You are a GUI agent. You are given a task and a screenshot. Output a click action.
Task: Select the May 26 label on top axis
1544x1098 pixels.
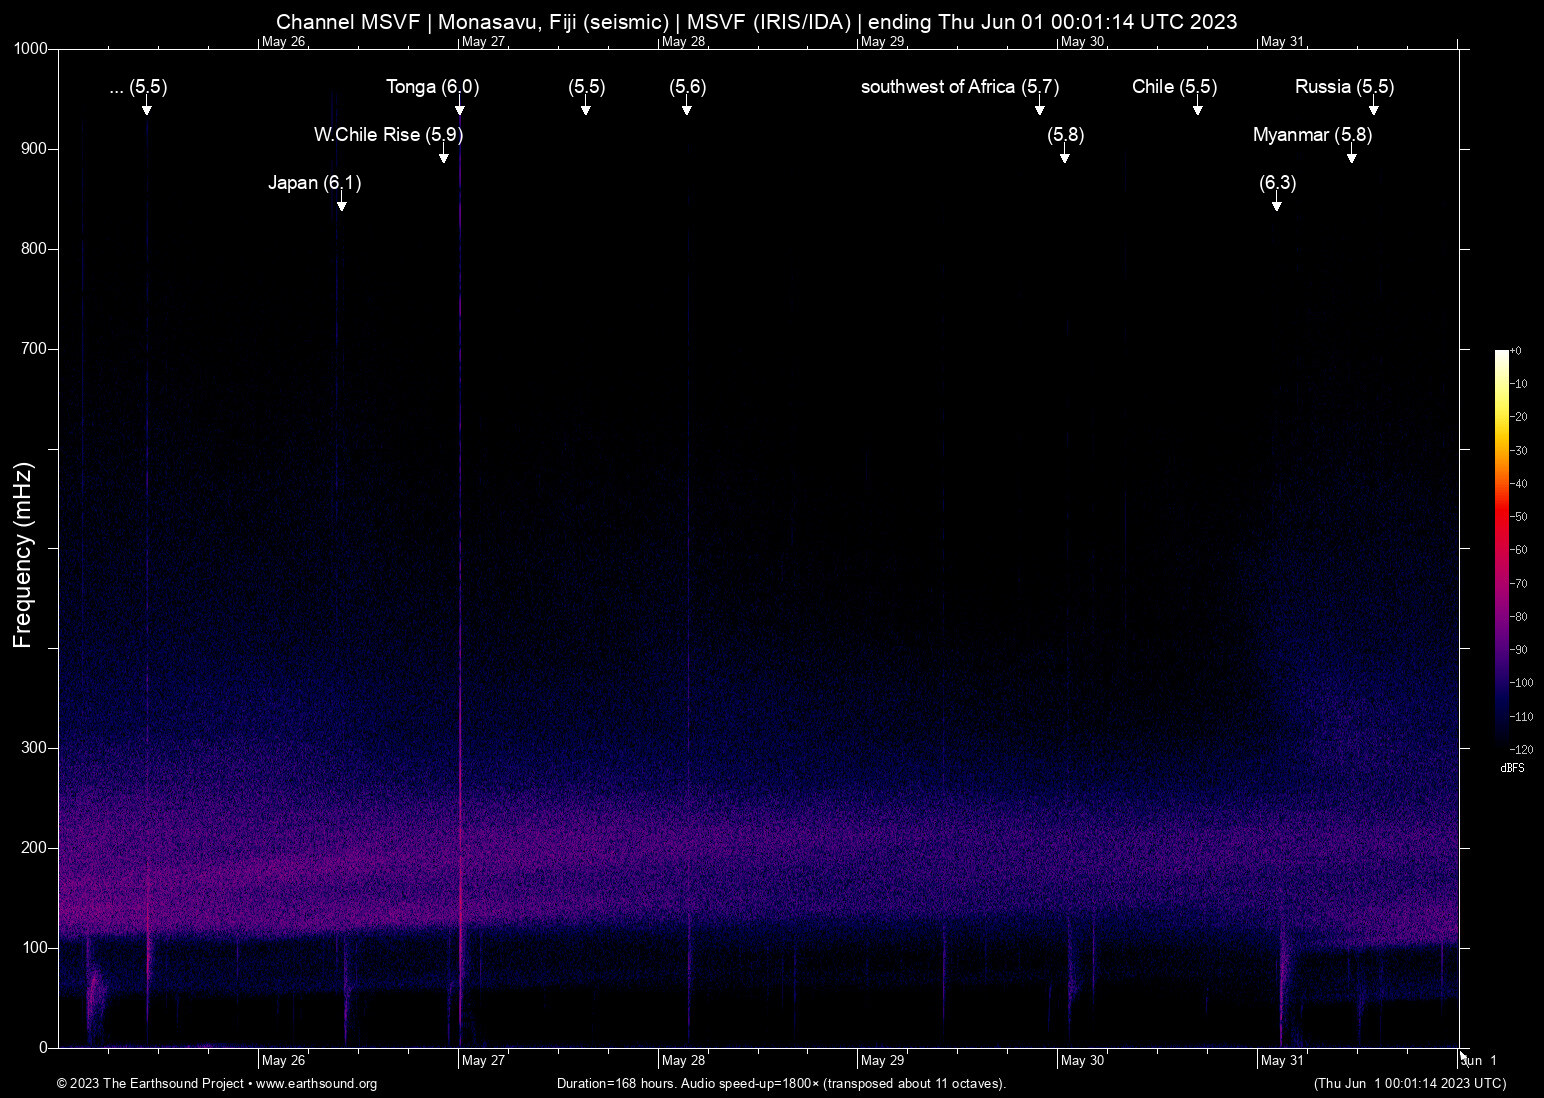[284, 42]
